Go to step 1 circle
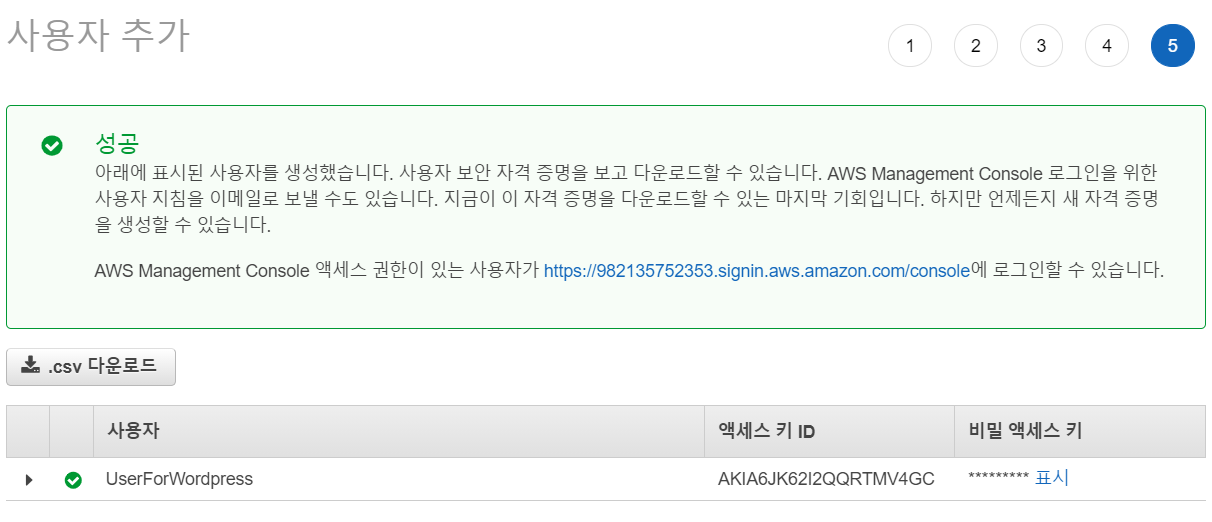Screen dimensions: 1212x522 910,46
